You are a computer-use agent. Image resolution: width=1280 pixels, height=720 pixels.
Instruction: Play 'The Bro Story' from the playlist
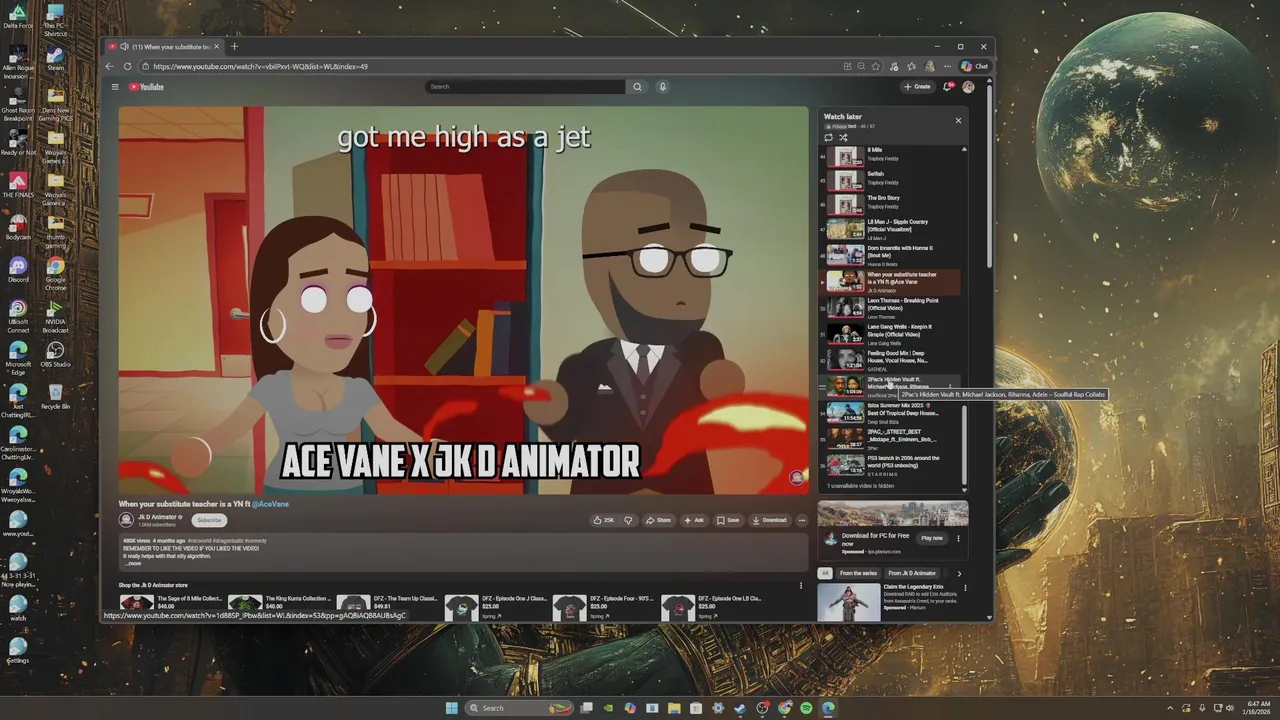[892, 203]
